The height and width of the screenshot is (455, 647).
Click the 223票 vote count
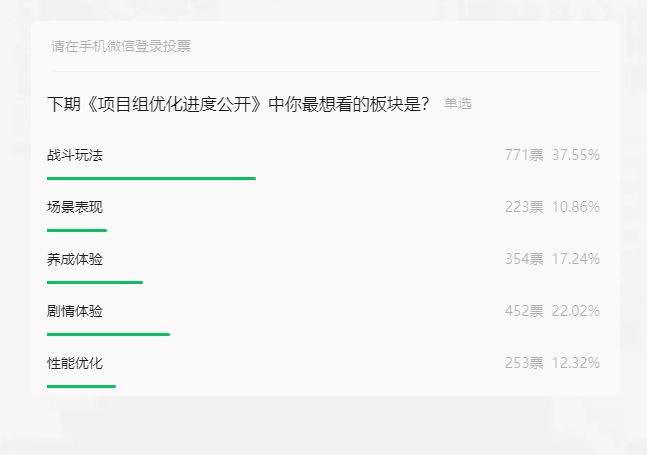[x=524, y=207]
